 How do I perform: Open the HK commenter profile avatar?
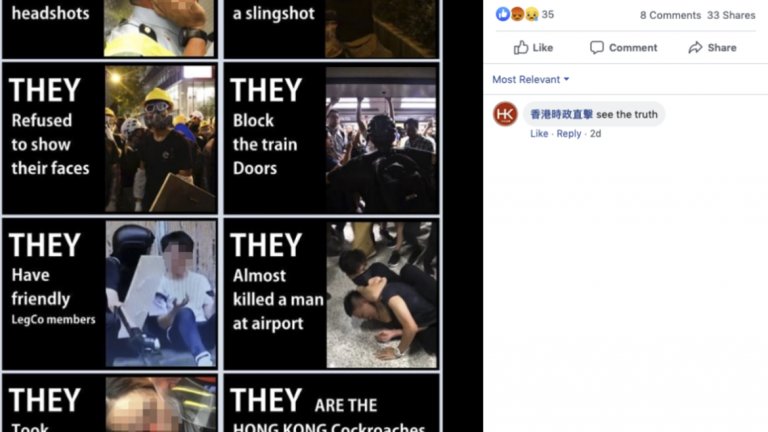coord(505,114)
